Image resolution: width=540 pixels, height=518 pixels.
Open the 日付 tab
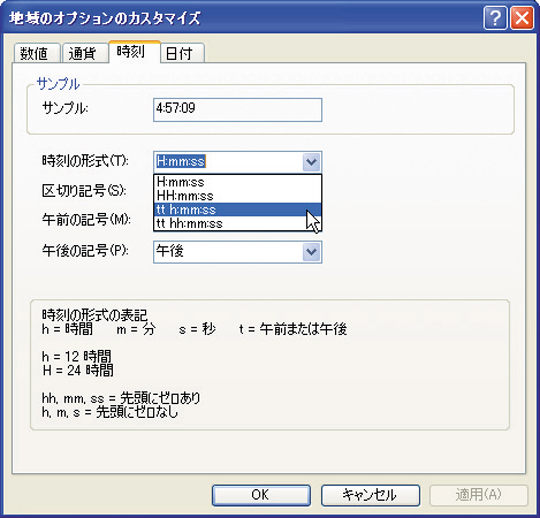pos(183,53)
